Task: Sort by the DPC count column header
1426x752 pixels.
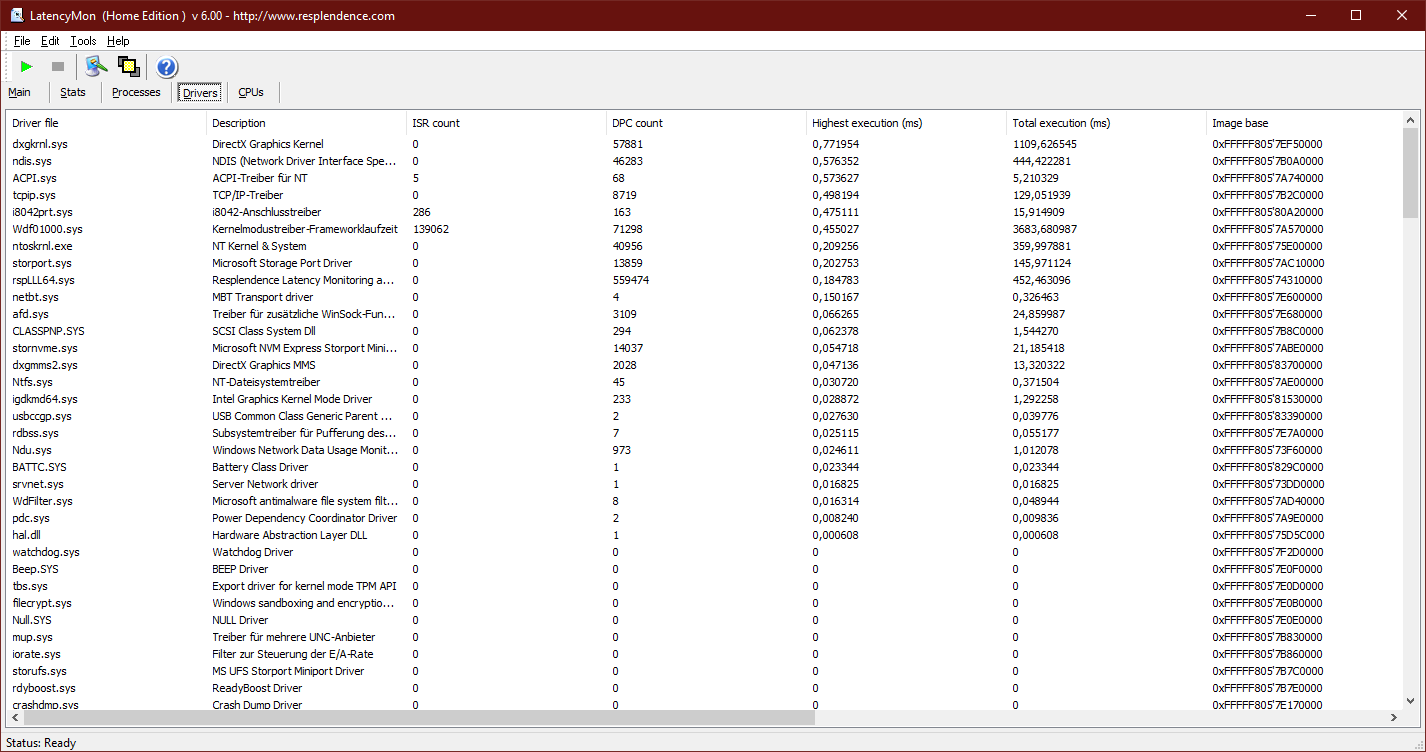Action: coord(637,123)
